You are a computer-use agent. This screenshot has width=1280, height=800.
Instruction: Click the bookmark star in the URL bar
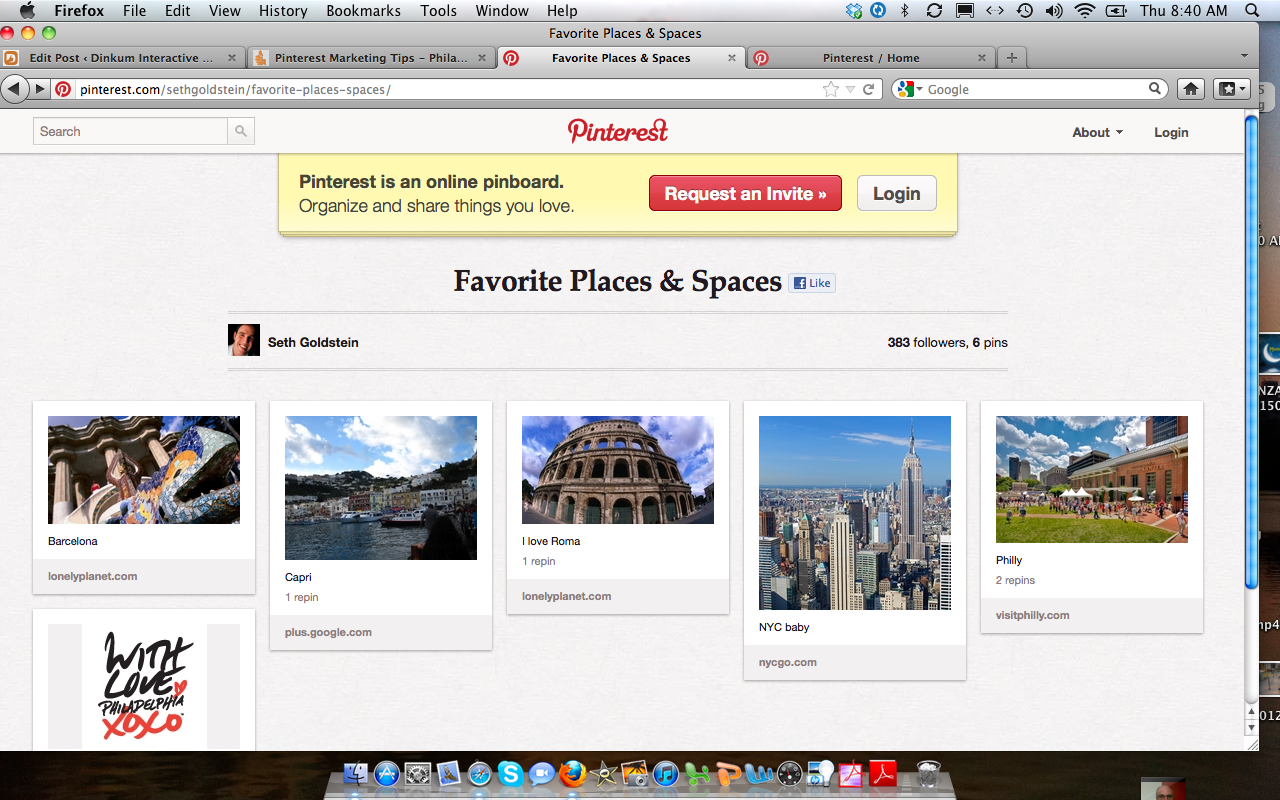831,89
